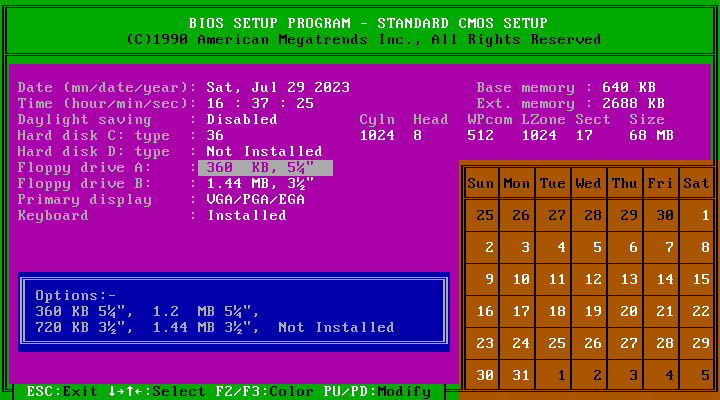Viewport: 720px width, 400px height.
Task: Click the LZone value 1024
Action: click(x=539, y=135)
